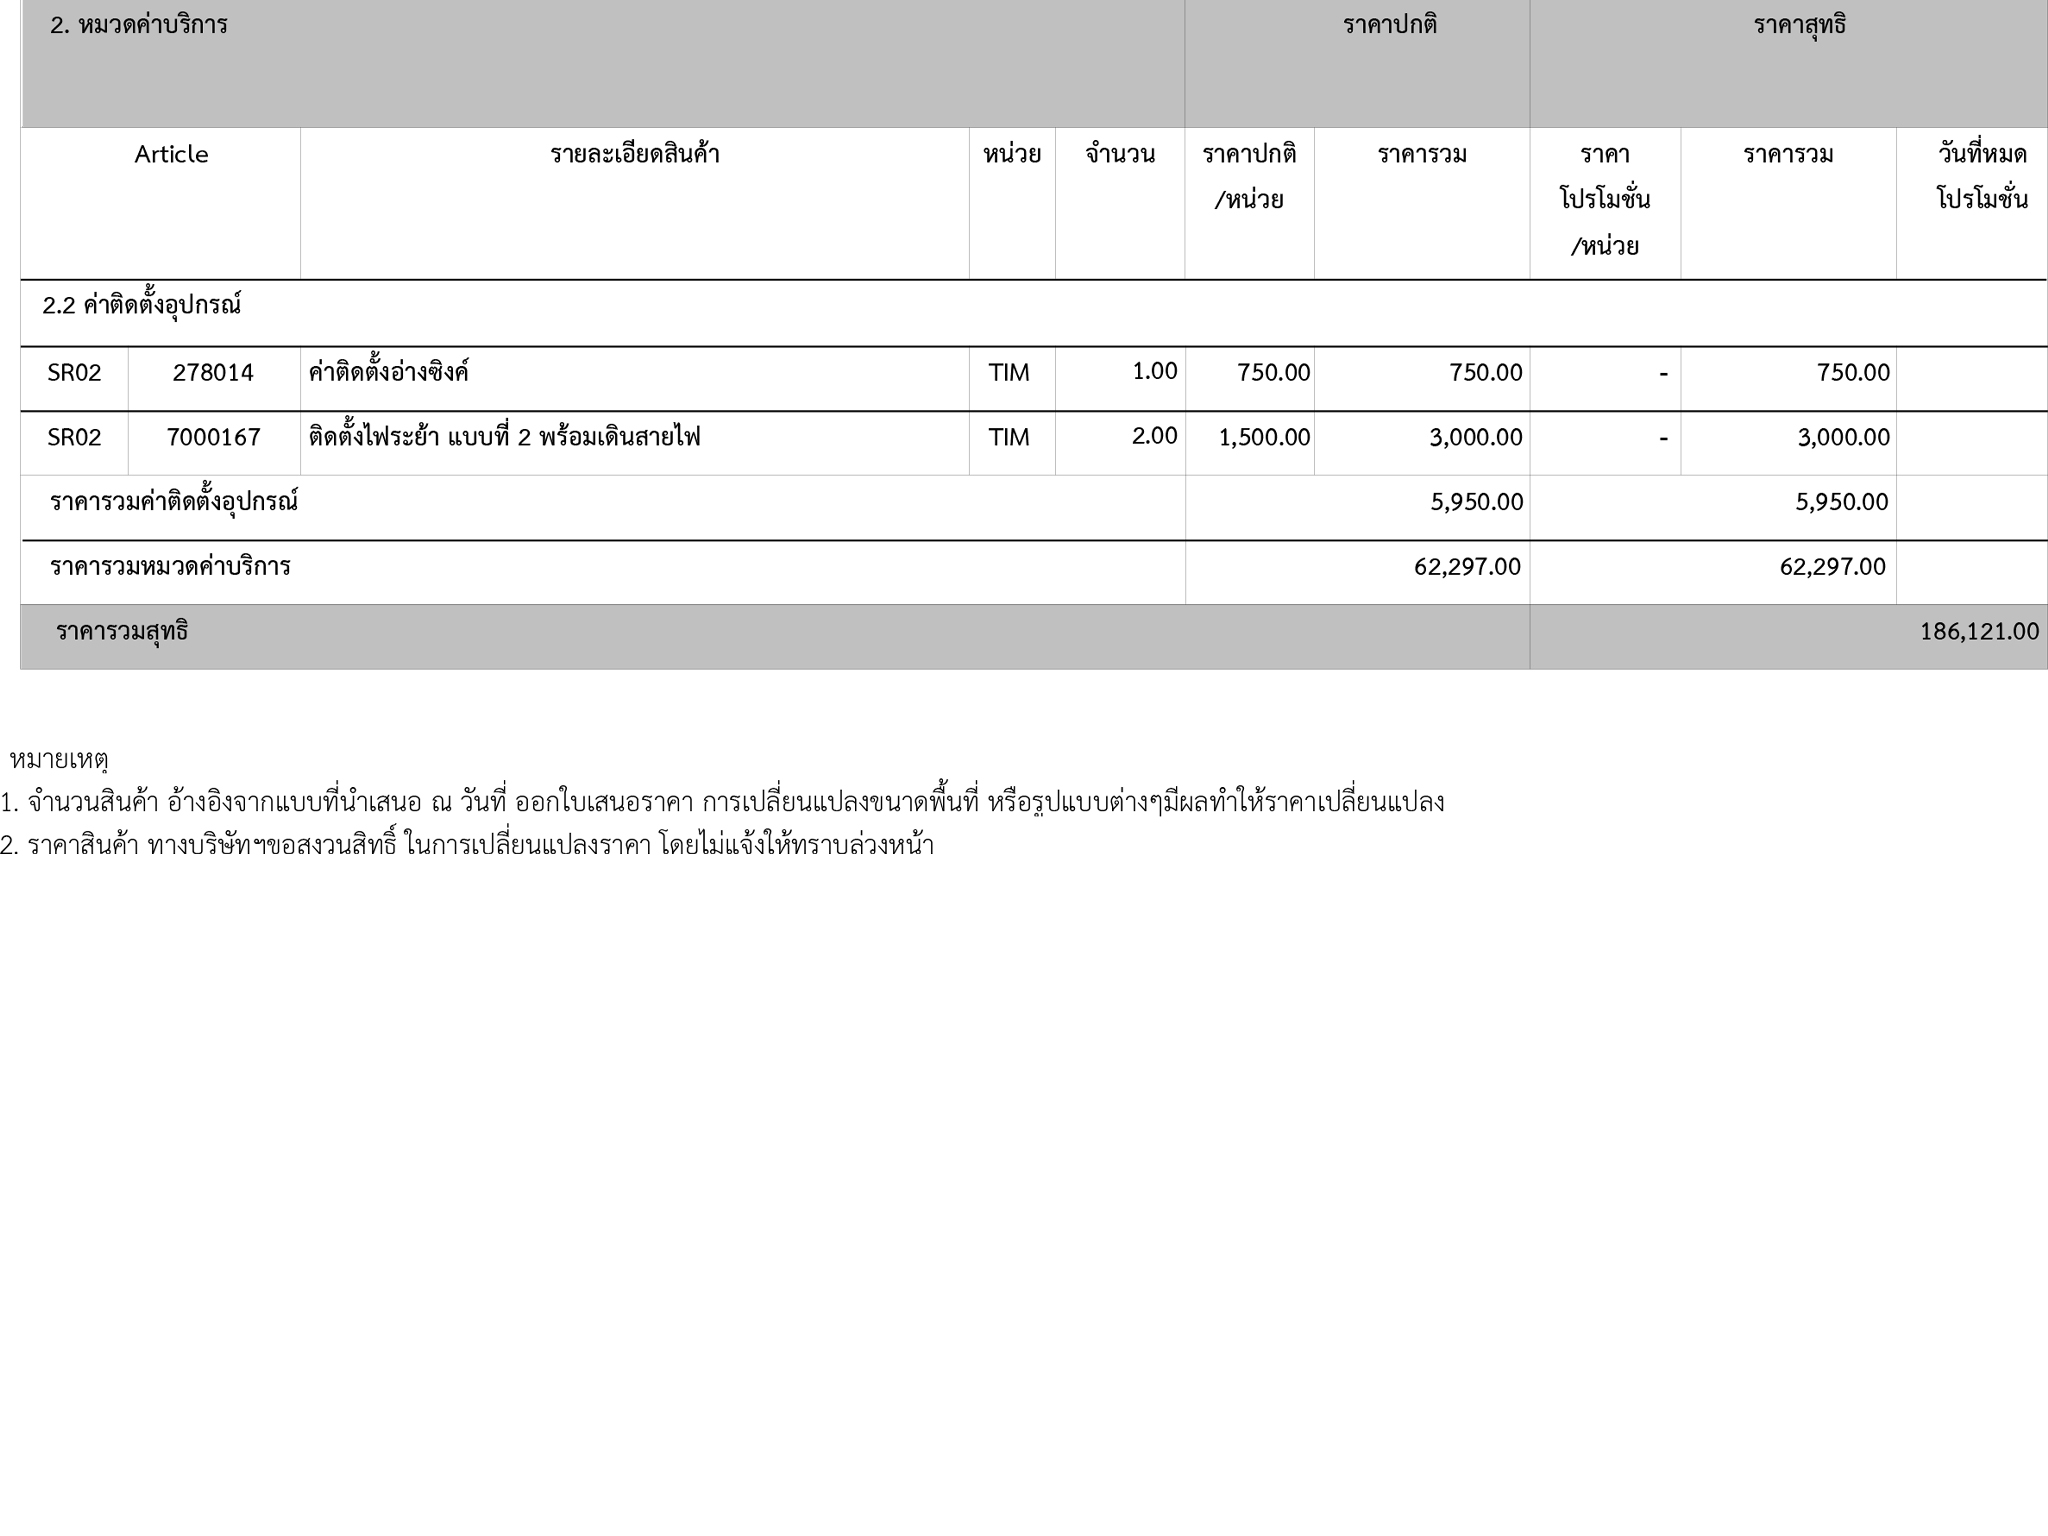This screenshot has height=1536, width=2048.
Task: Click the ราคาโปรโมชั่น/หน่วย column header
Action: coord(1604,200)
